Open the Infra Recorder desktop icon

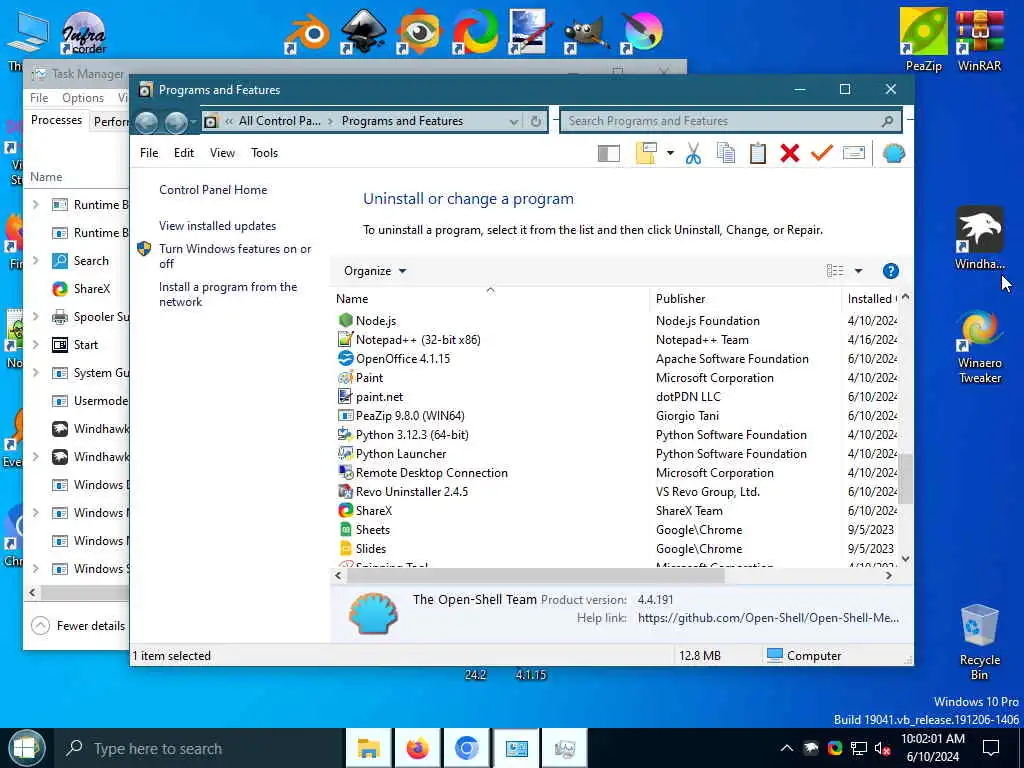[84, 33]
